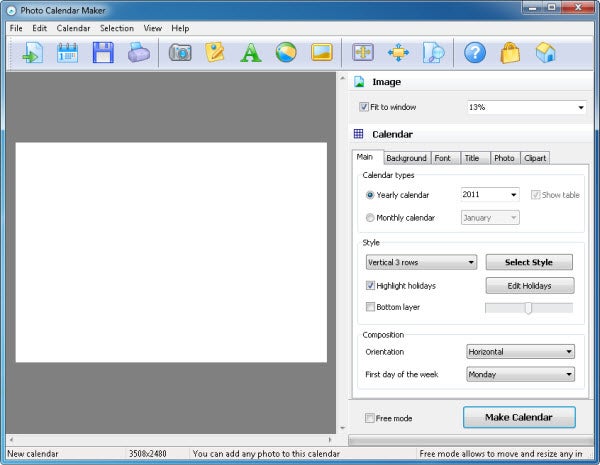This screenshot has width=600, height=465.
Task: Open the Calendar menu in menu bar
Action: click(73, 28)
